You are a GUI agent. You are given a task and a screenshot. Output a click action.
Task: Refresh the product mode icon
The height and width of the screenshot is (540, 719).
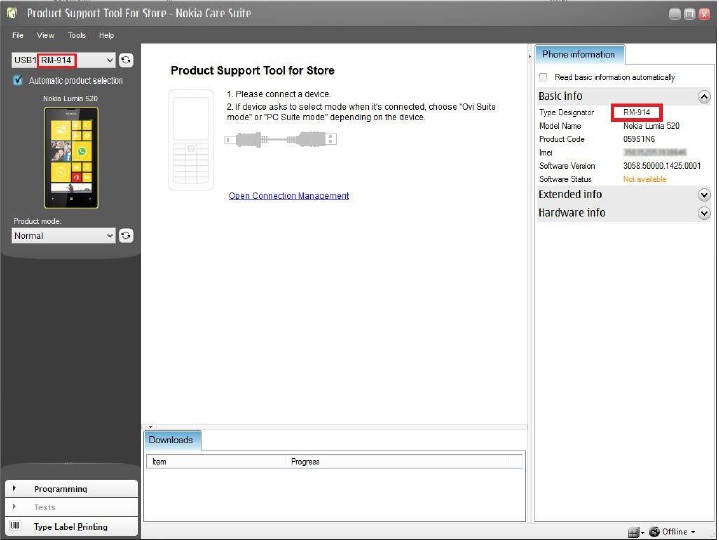pyautogui.click(x=126, y=236)
